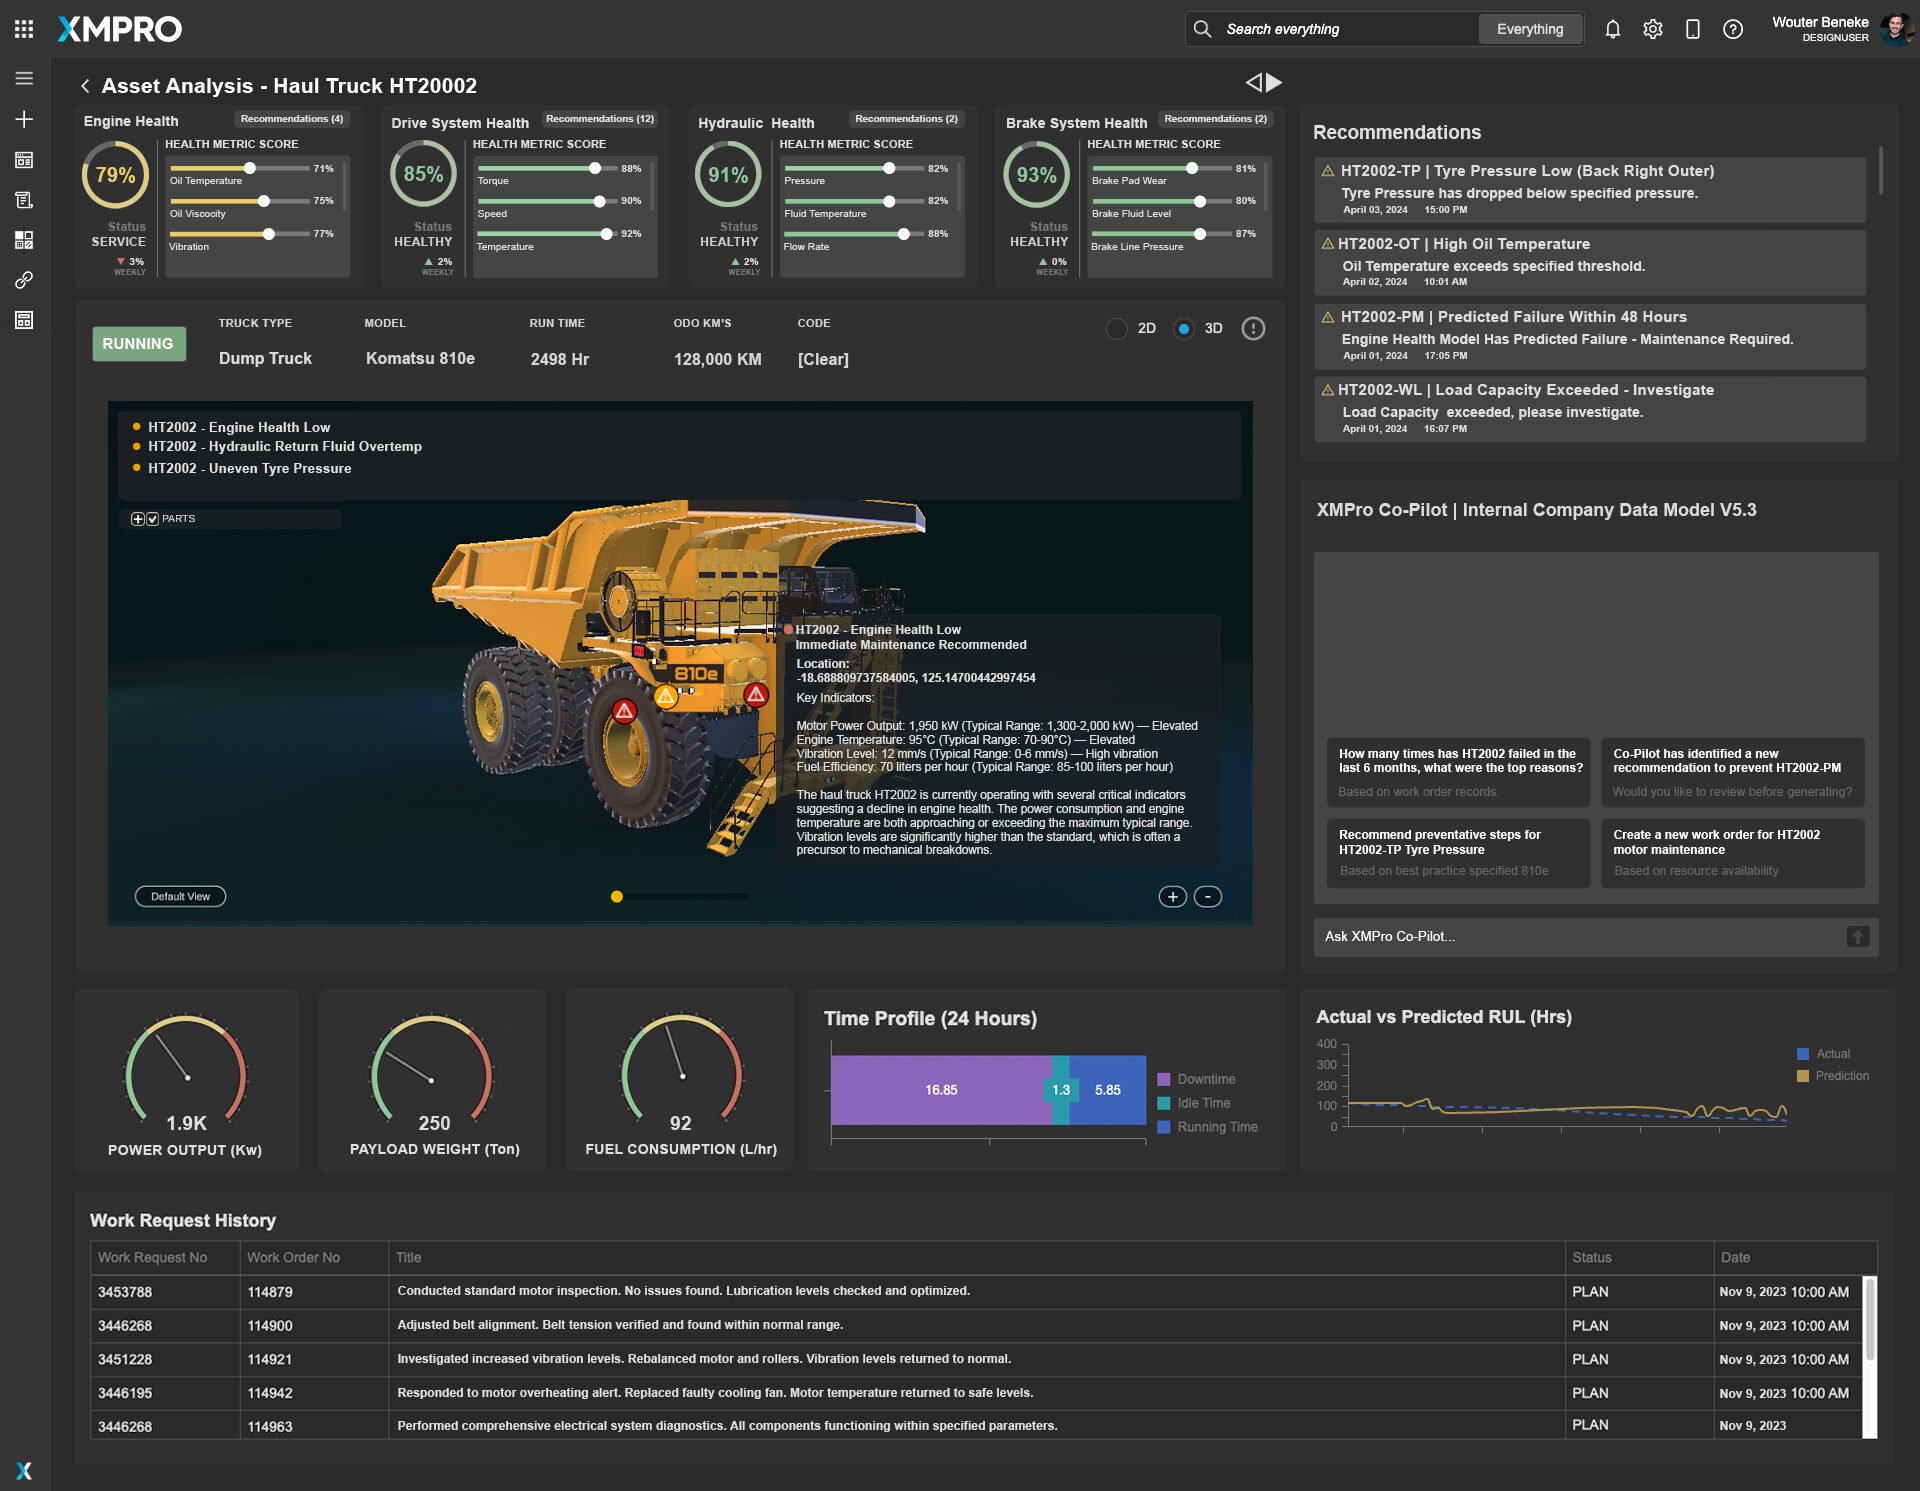Click the red warning marker on truck wheel
The height and width of the screenshot is (1491, 1920).
click(624, 711)
